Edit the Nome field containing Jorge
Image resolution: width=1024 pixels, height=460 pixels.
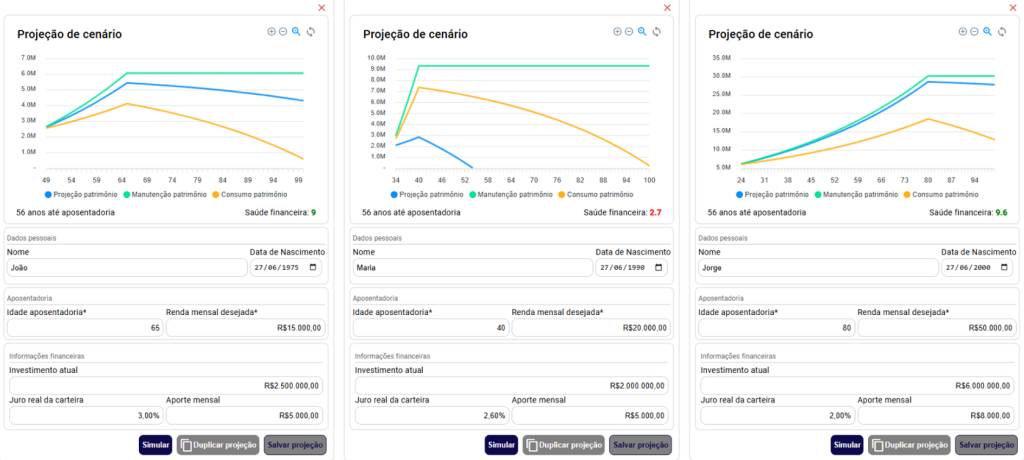[x=818, y=267]
